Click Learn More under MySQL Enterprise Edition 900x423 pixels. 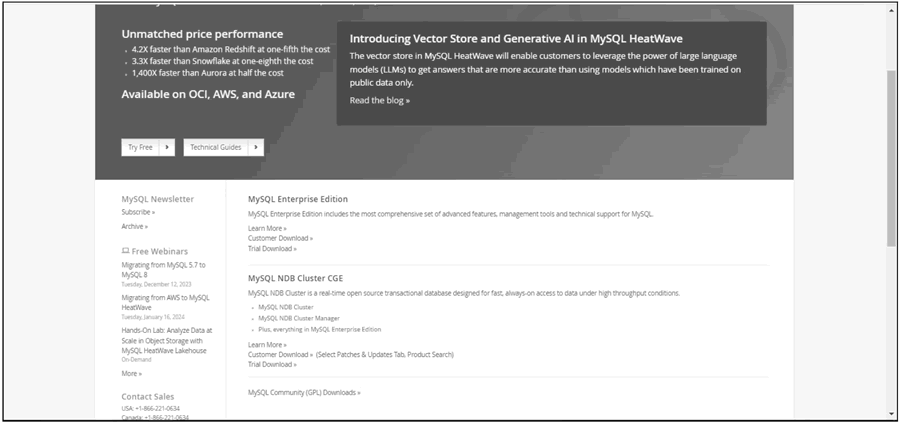point(267,228)
